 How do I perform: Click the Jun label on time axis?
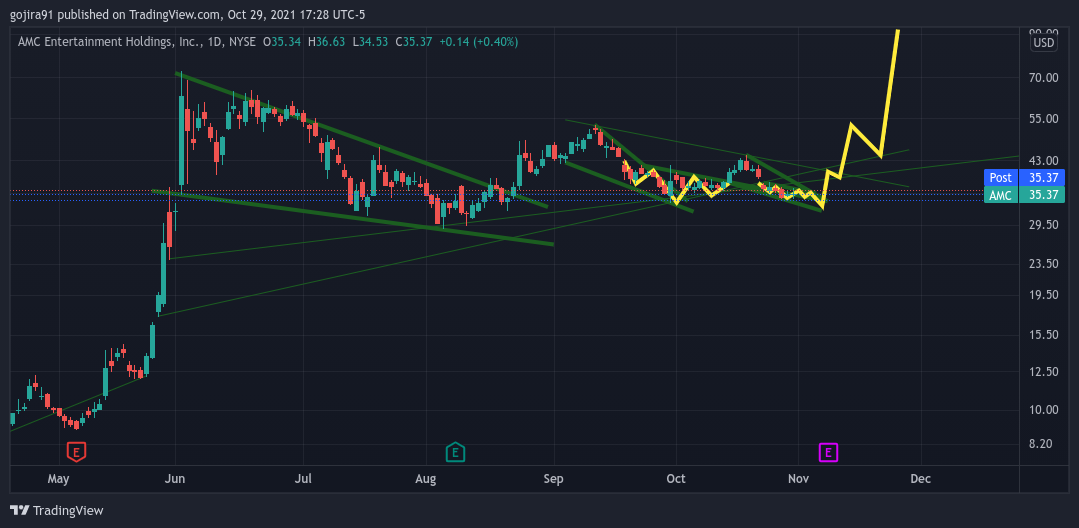pos(176,478)
